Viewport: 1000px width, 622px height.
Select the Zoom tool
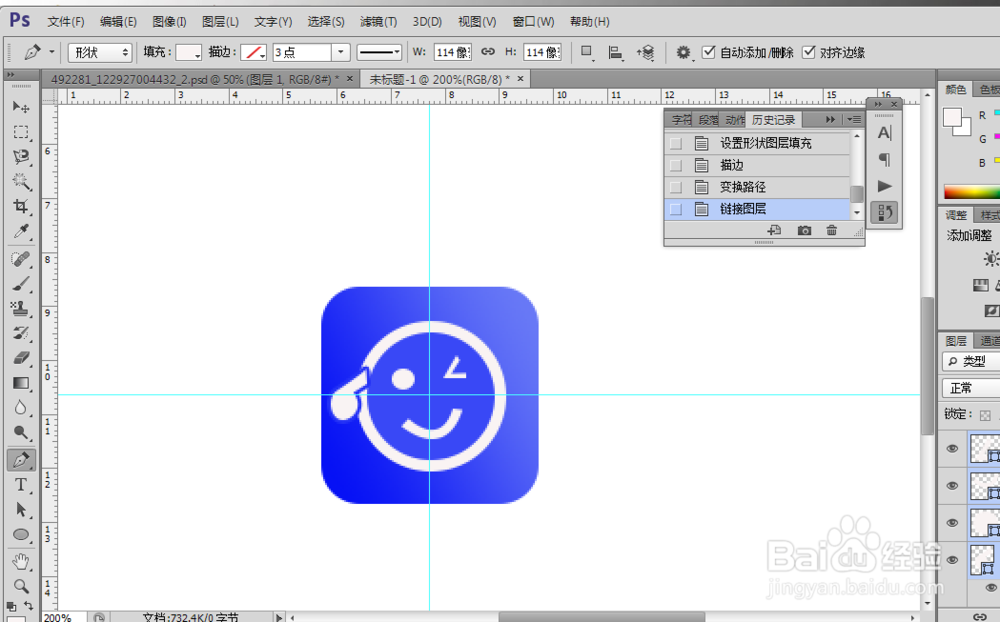coord(21,586)
